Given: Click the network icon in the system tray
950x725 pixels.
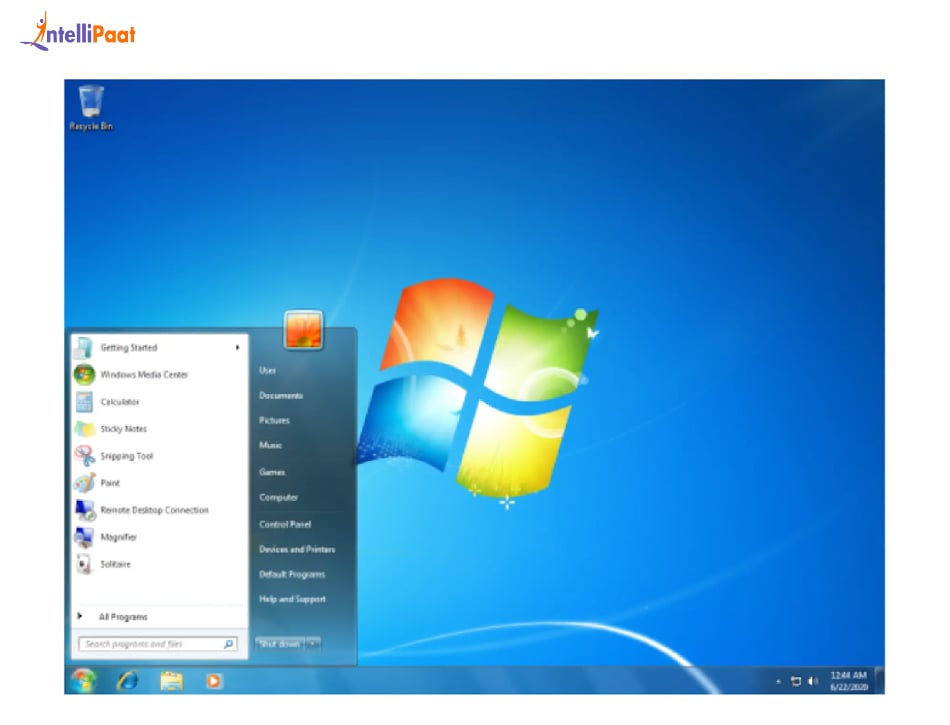Looking at the screenshot, I should [796, 681].
